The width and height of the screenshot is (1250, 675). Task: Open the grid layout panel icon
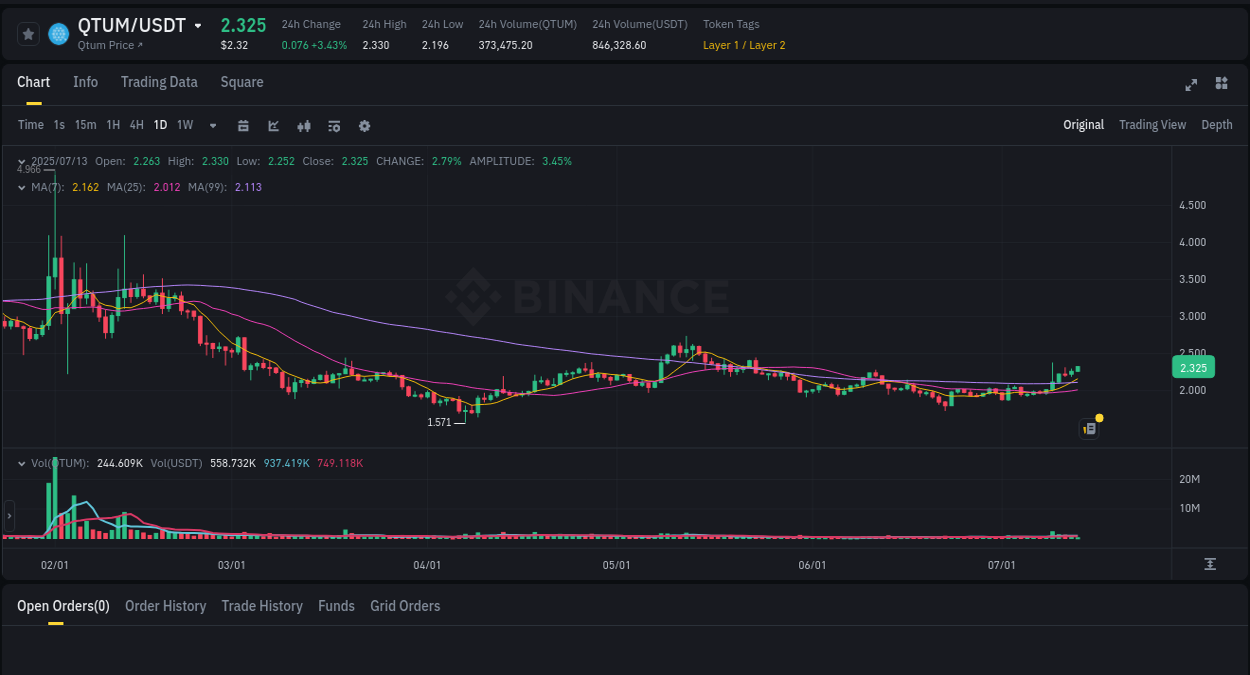(x=1221, y=85)
